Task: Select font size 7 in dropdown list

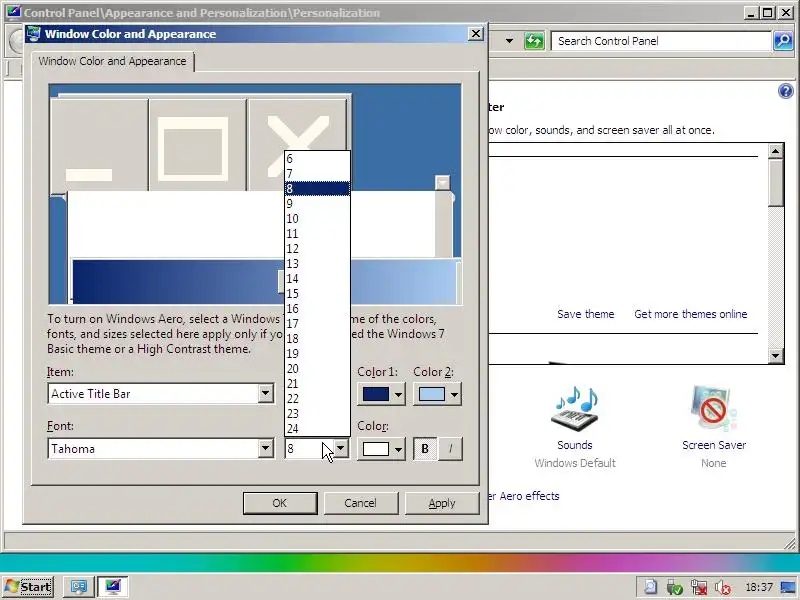Action: tap(317, 173)
